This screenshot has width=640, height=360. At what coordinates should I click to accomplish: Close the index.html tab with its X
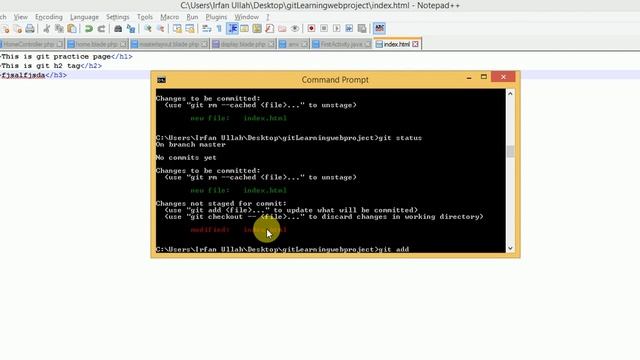(x=415, y=44)
